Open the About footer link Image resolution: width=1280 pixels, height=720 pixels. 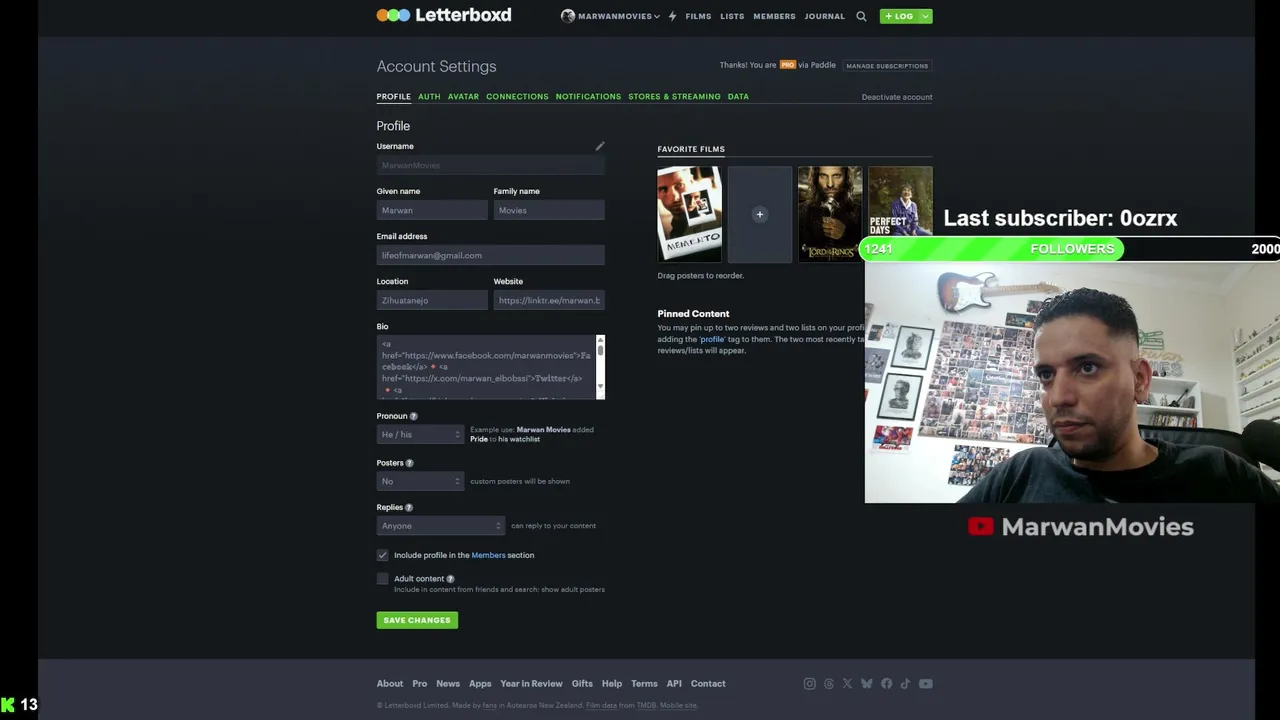[x=390, y=684]
